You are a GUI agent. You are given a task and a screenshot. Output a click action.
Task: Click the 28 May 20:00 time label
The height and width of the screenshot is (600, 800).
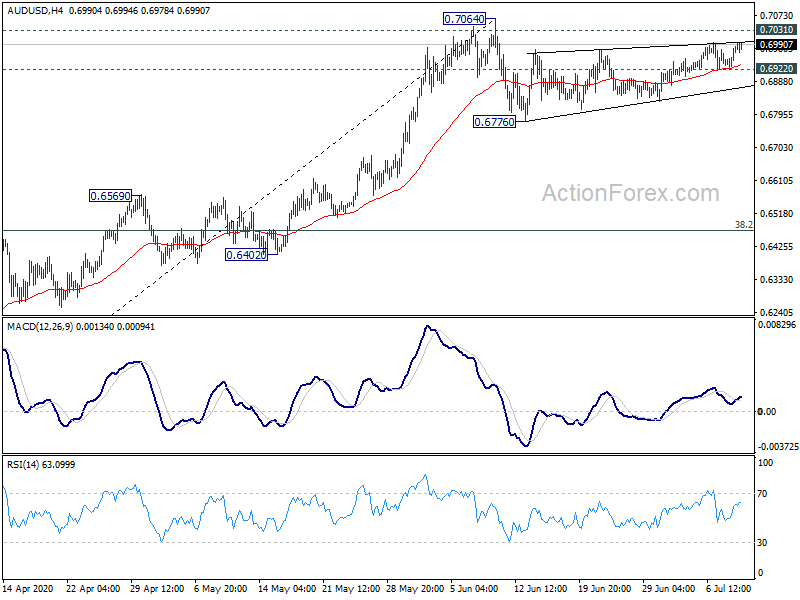click(x=413, y=588)
